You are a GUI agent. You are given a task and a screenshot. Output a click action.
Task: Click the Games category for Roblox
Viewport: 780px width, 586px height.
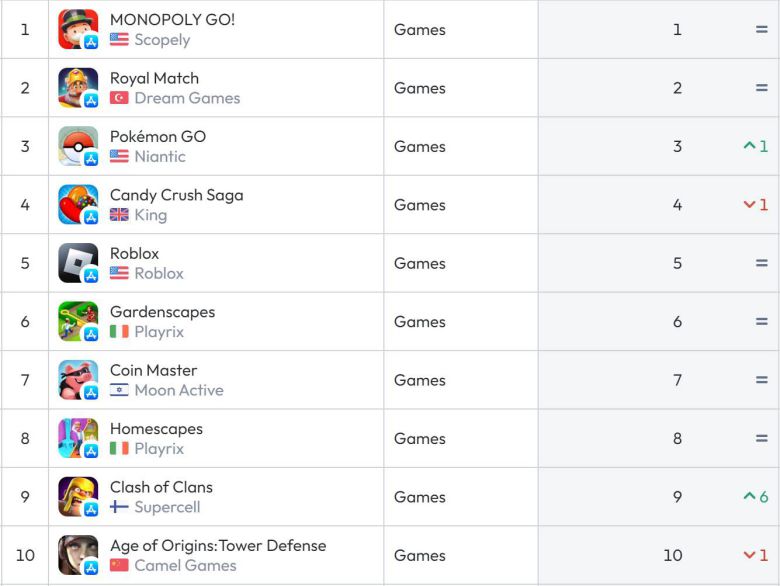[420, 263]
